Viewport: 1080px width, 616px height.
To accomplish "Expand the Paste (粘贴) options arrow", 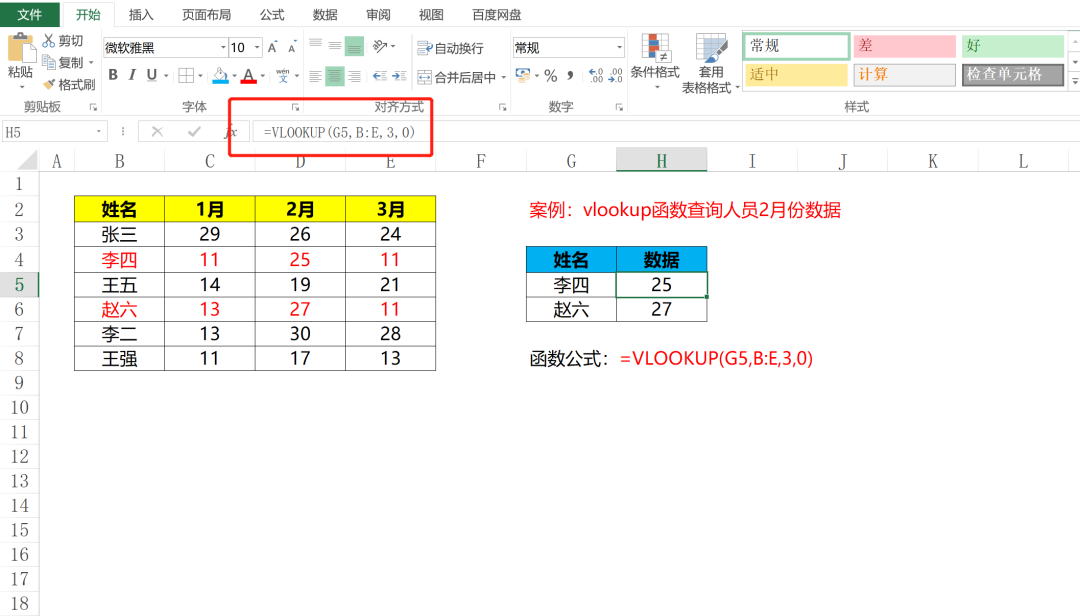I will (x=21, y=87).
